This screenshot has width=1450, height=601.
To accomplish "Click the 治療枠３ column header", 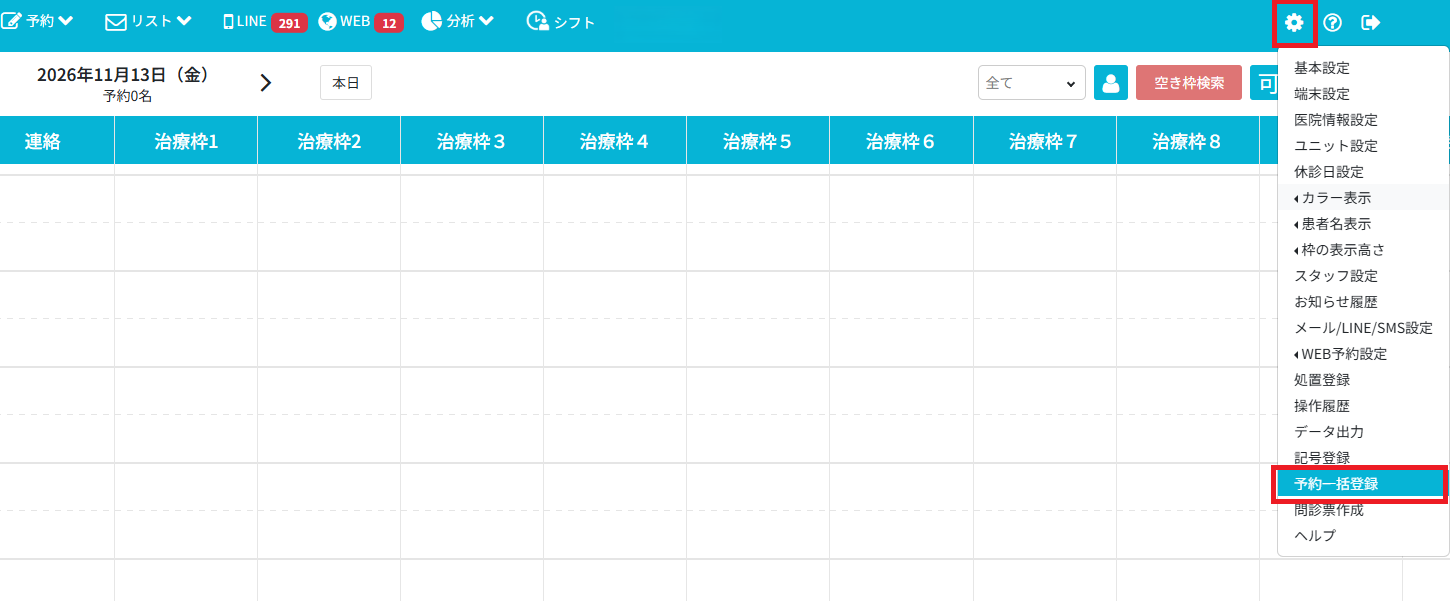I will pos(472,142).
